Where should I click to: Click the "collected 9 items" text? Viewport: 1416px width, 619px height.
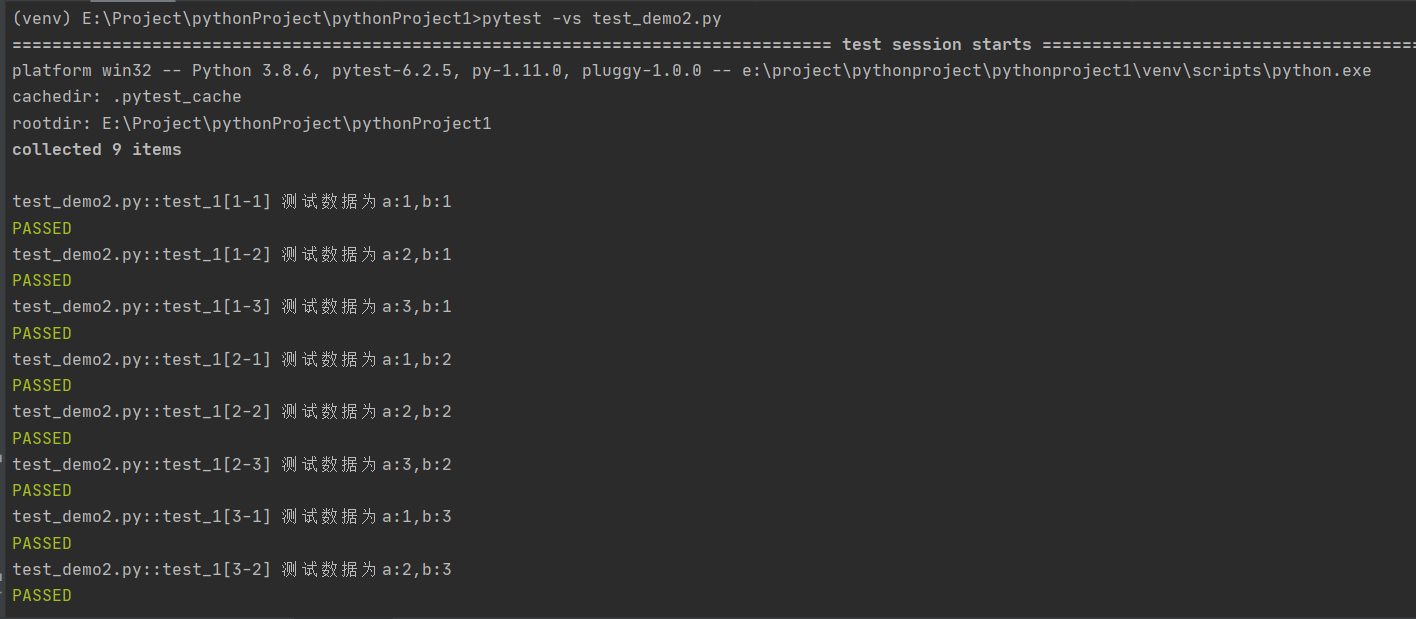tap(97, 149)
